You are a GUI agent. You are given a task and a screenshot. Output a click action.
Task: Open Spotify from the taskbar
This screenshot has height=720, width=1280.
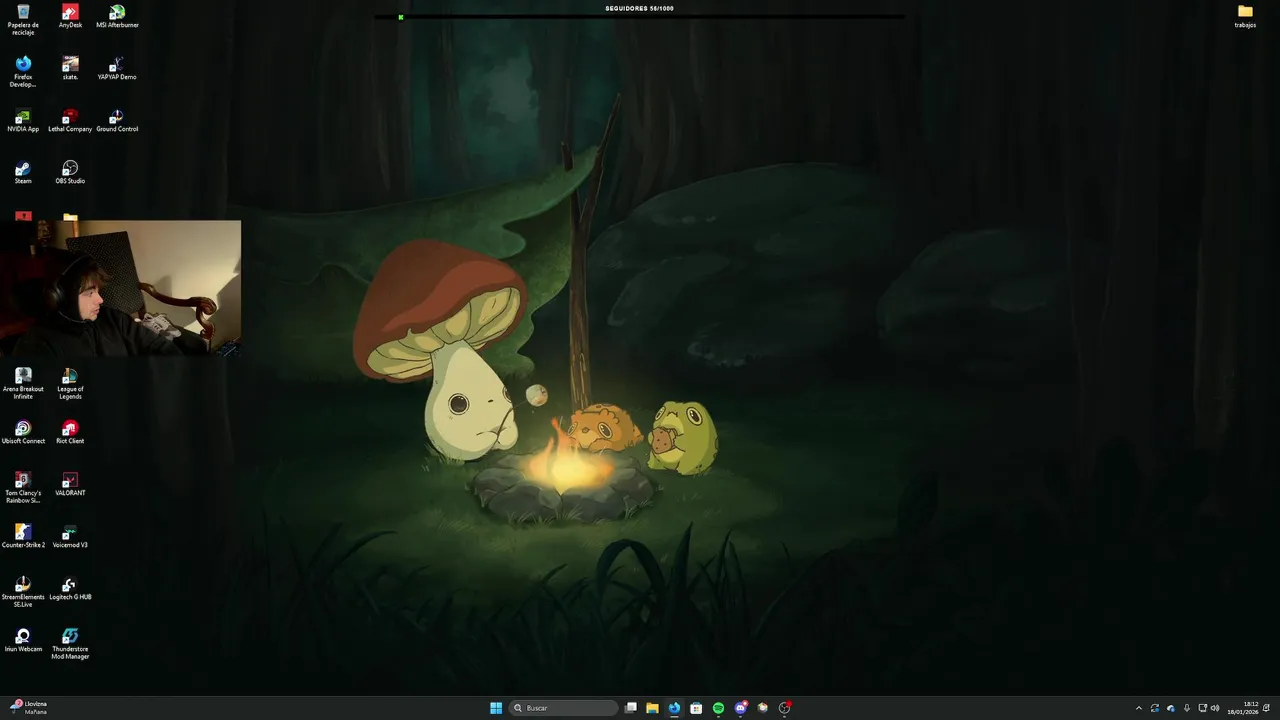click(x=718, y=708)
